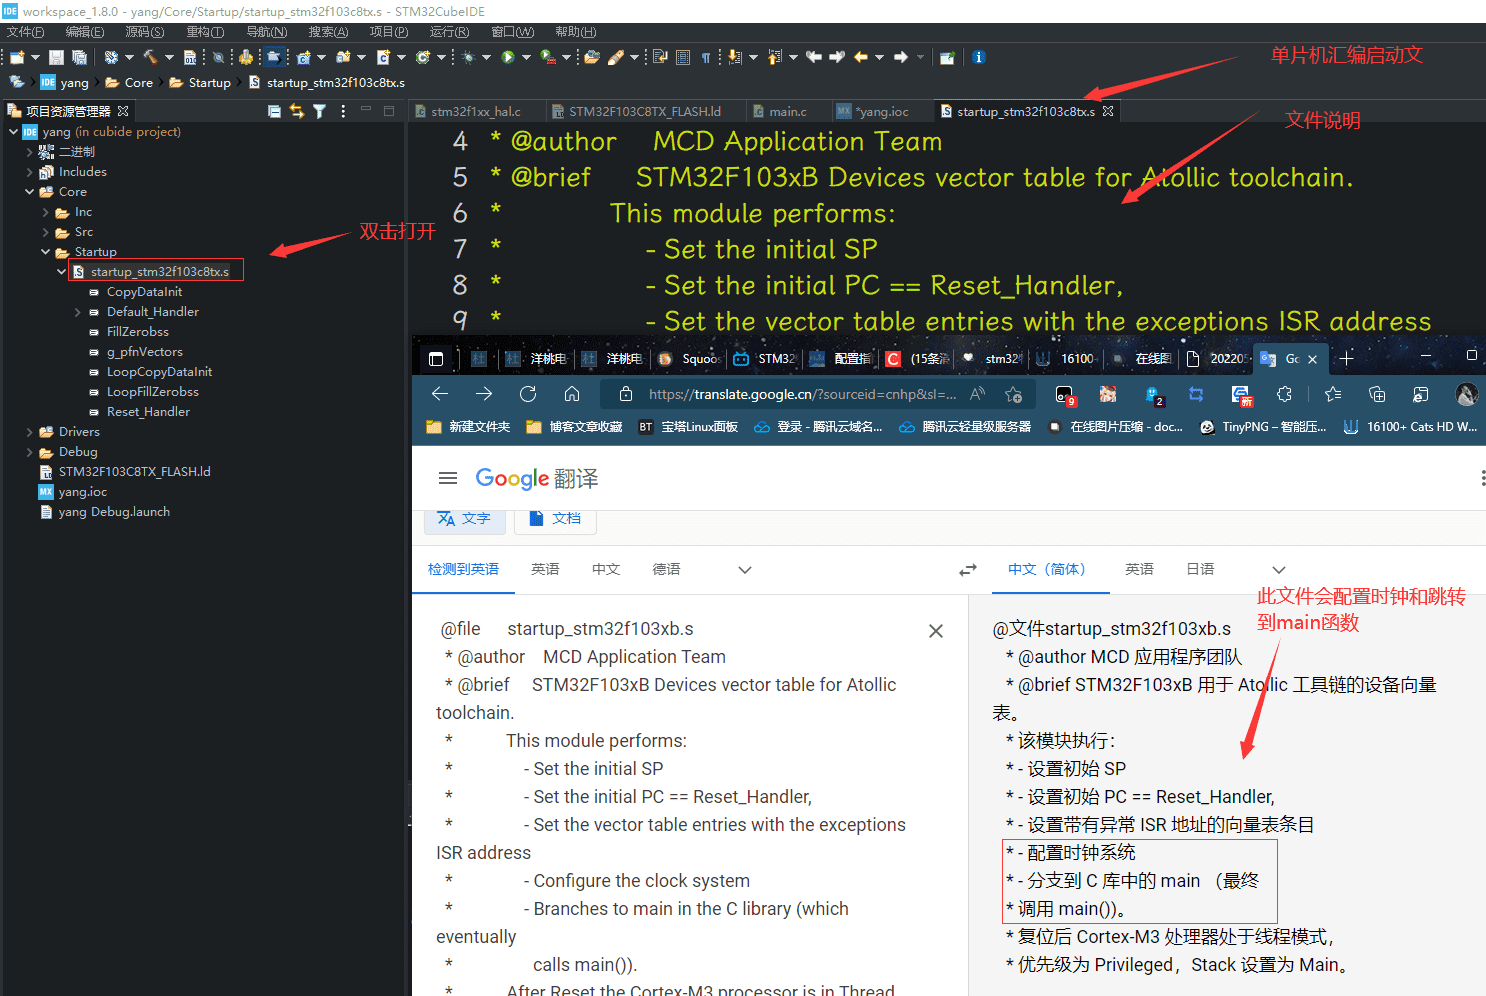1486x996 pixels.
Task: Toggle show whitespace characters pilcrow icon
Action: [x=706, y=57]
